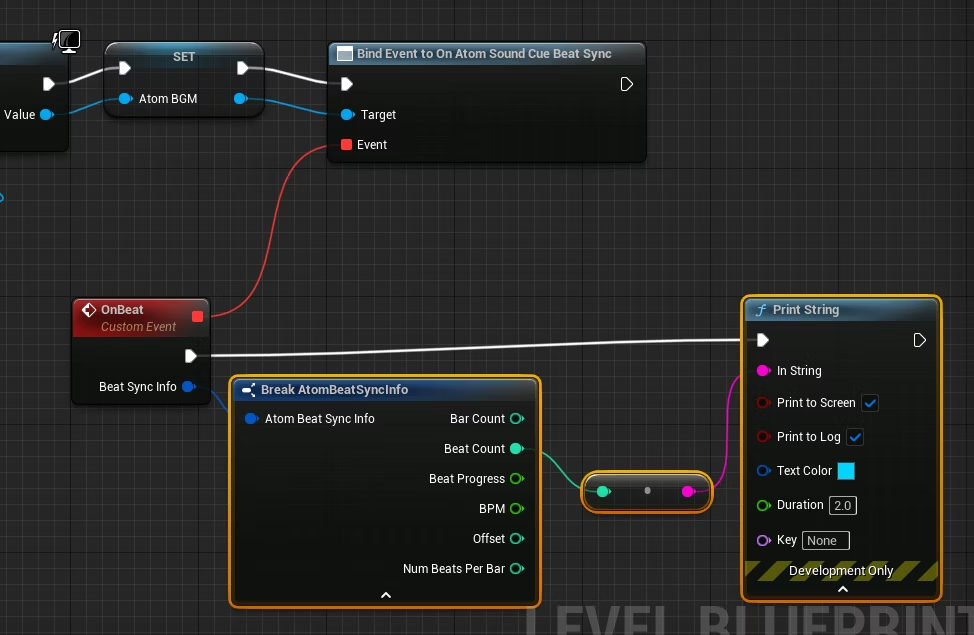This screenshot has width=974, height=635.
Task: Select the Bind Event to On Atom Sound Cue Beat Sync node
Action: pyautogui.click(x=484, y=54)
